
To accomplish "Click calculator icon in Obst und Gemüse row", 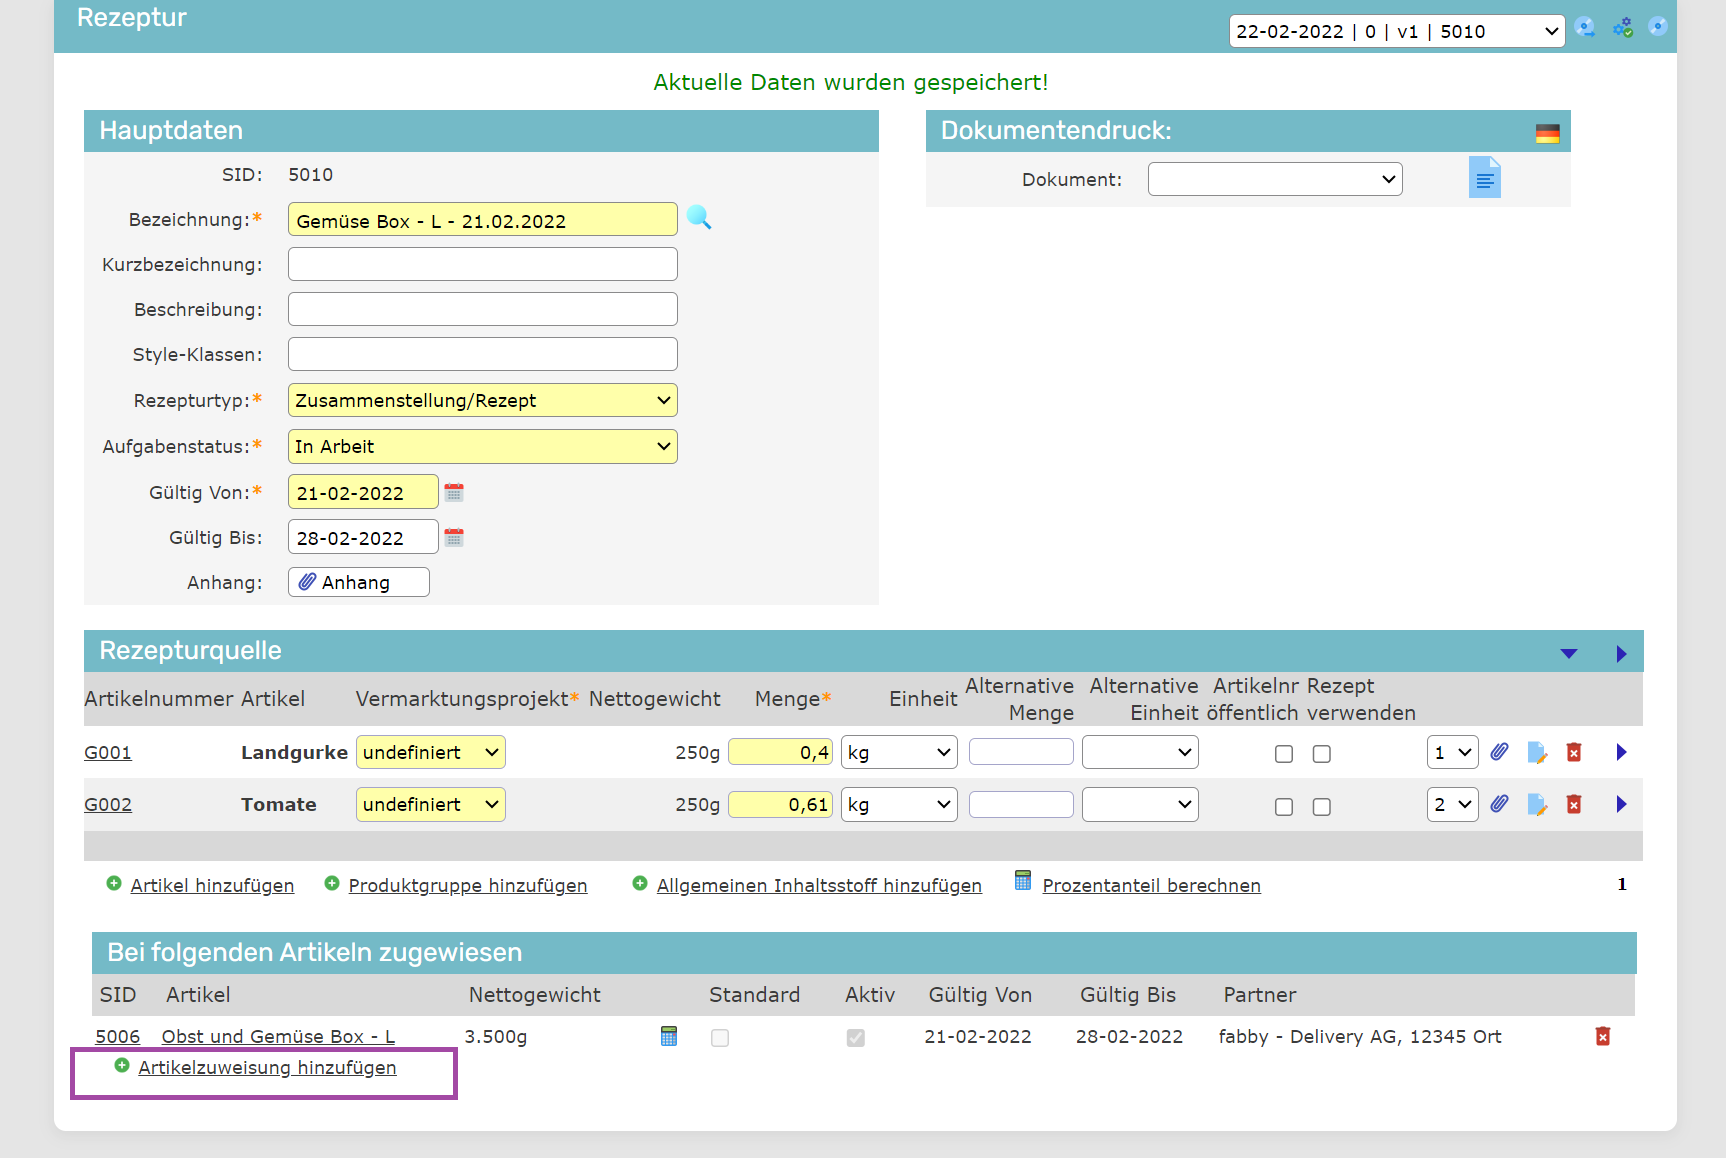I will coord(669,1037).
